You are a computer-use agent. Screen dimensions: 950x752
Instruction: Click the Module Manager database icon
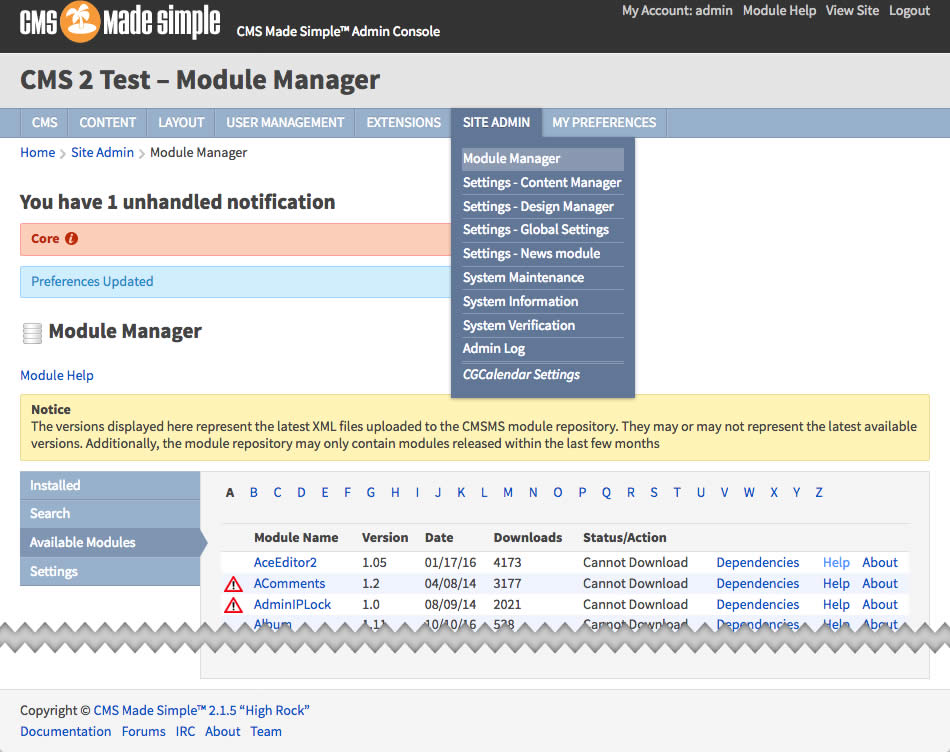coord(32,332)
